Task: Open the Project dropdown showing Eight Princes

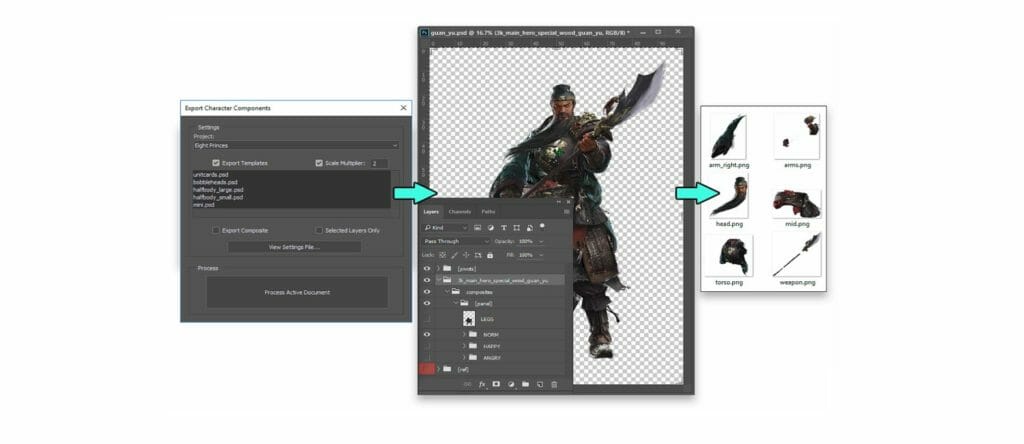Action: click(296, 145)
